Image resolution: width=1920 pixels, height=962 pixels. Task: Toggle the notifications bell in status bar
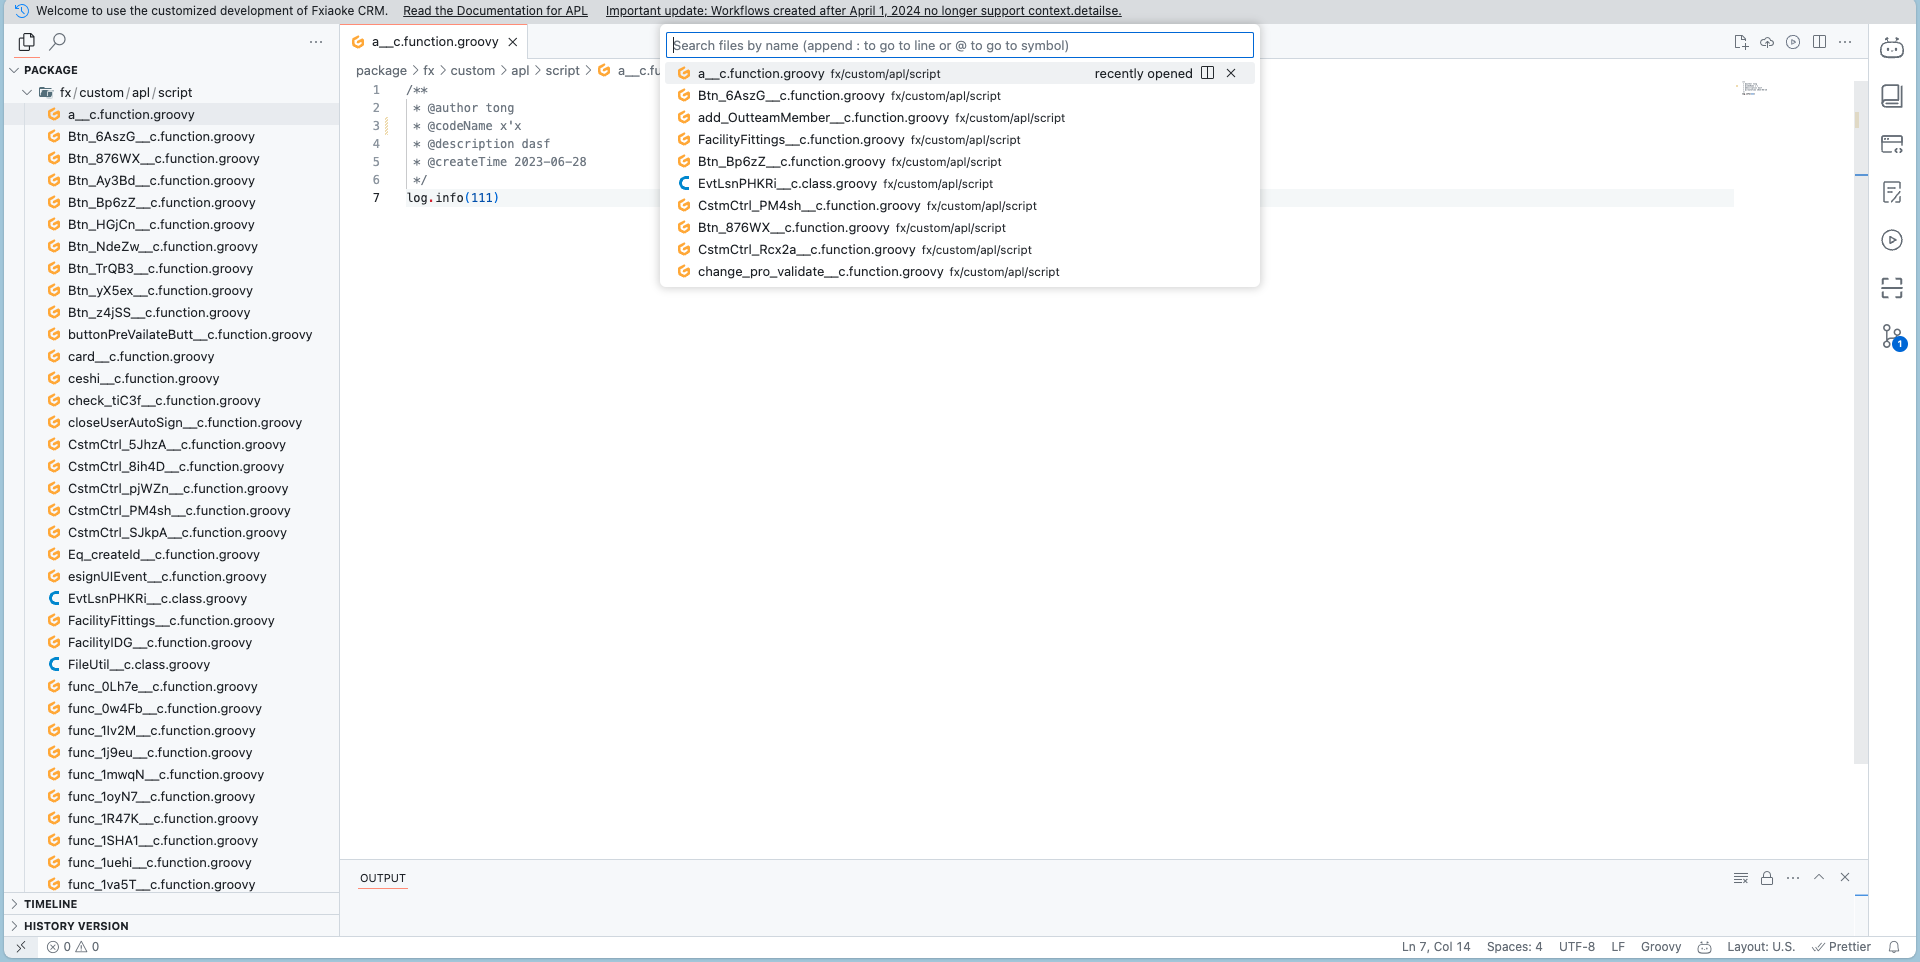1893,947
